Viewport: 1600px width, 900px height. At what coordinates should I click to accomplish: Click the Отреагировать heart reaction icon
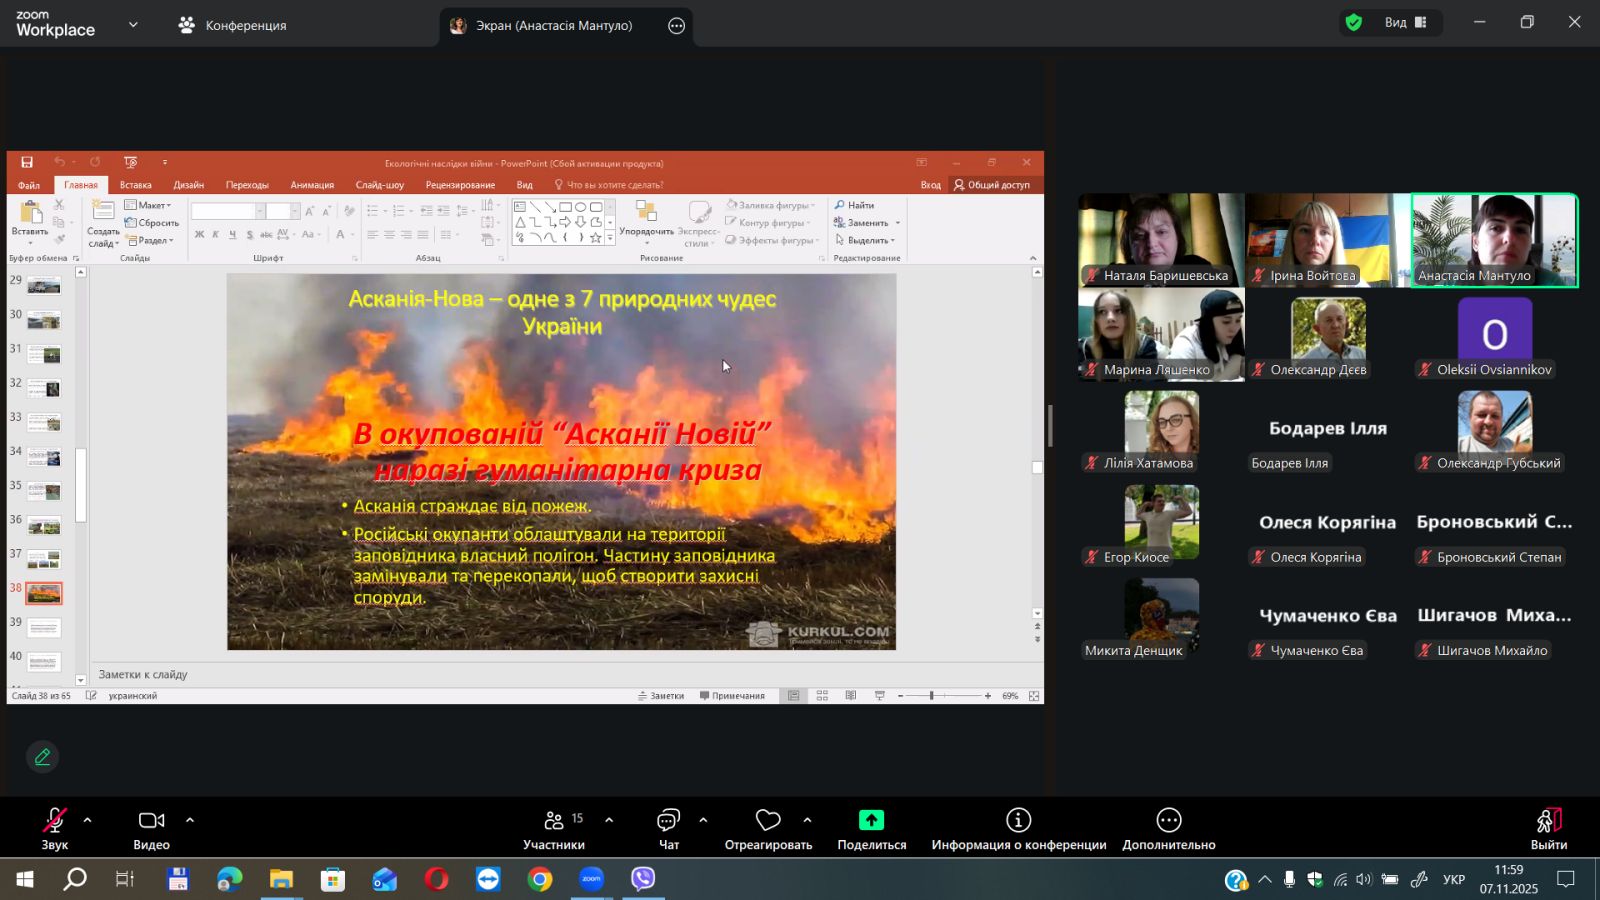click(768, 821)
